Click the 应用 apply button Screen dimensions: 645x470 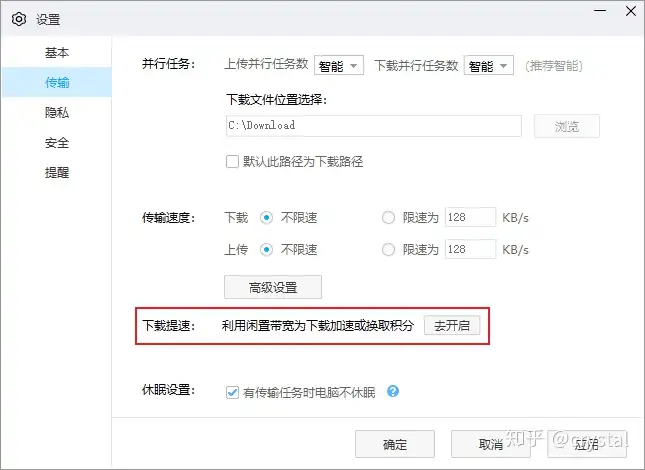587,444
